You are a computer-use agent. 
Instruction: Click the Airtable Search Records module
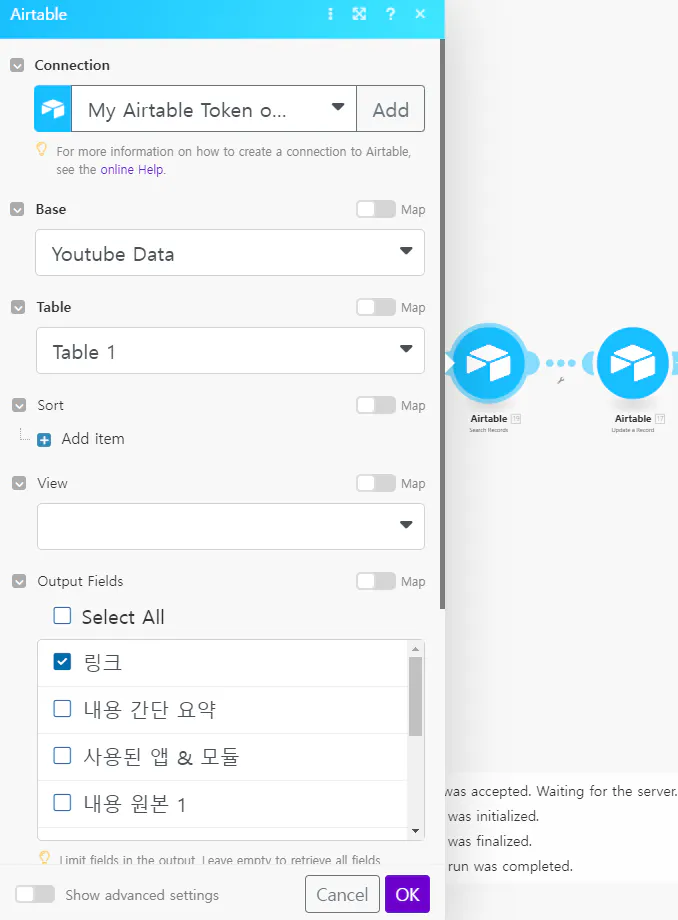[x=489, y=364]
